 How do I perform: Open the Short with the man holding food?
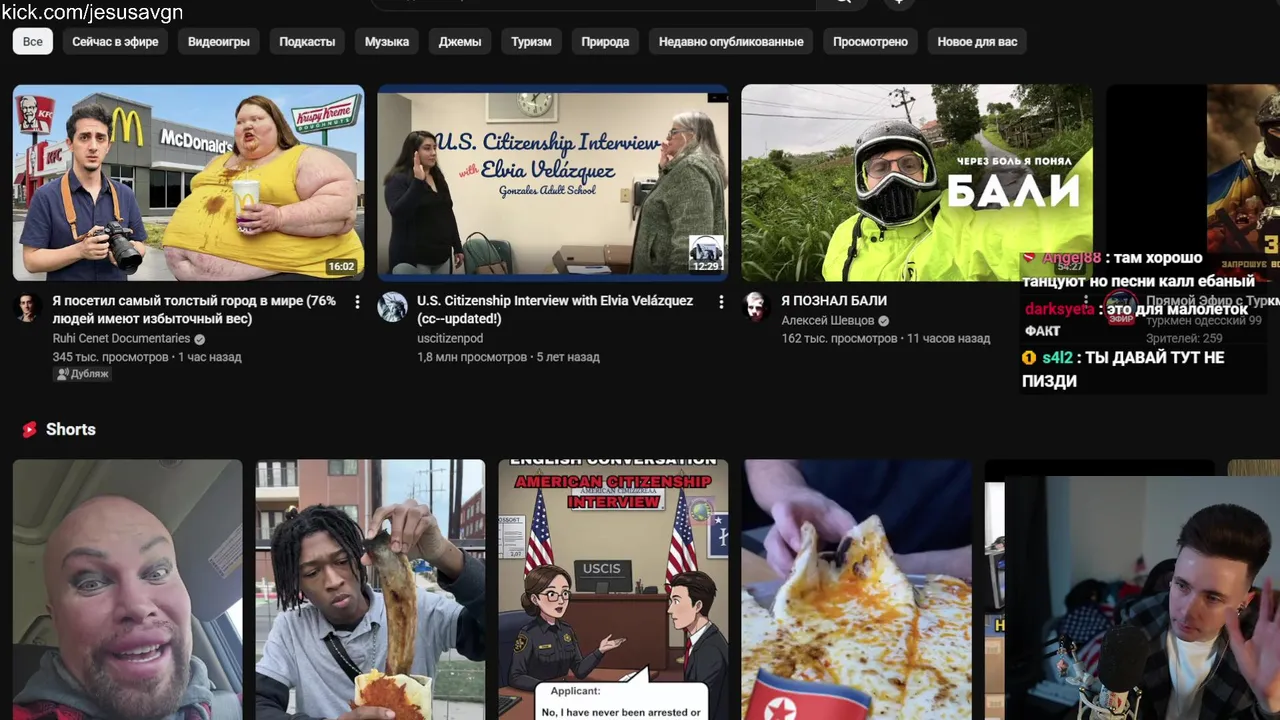point(370,590)
